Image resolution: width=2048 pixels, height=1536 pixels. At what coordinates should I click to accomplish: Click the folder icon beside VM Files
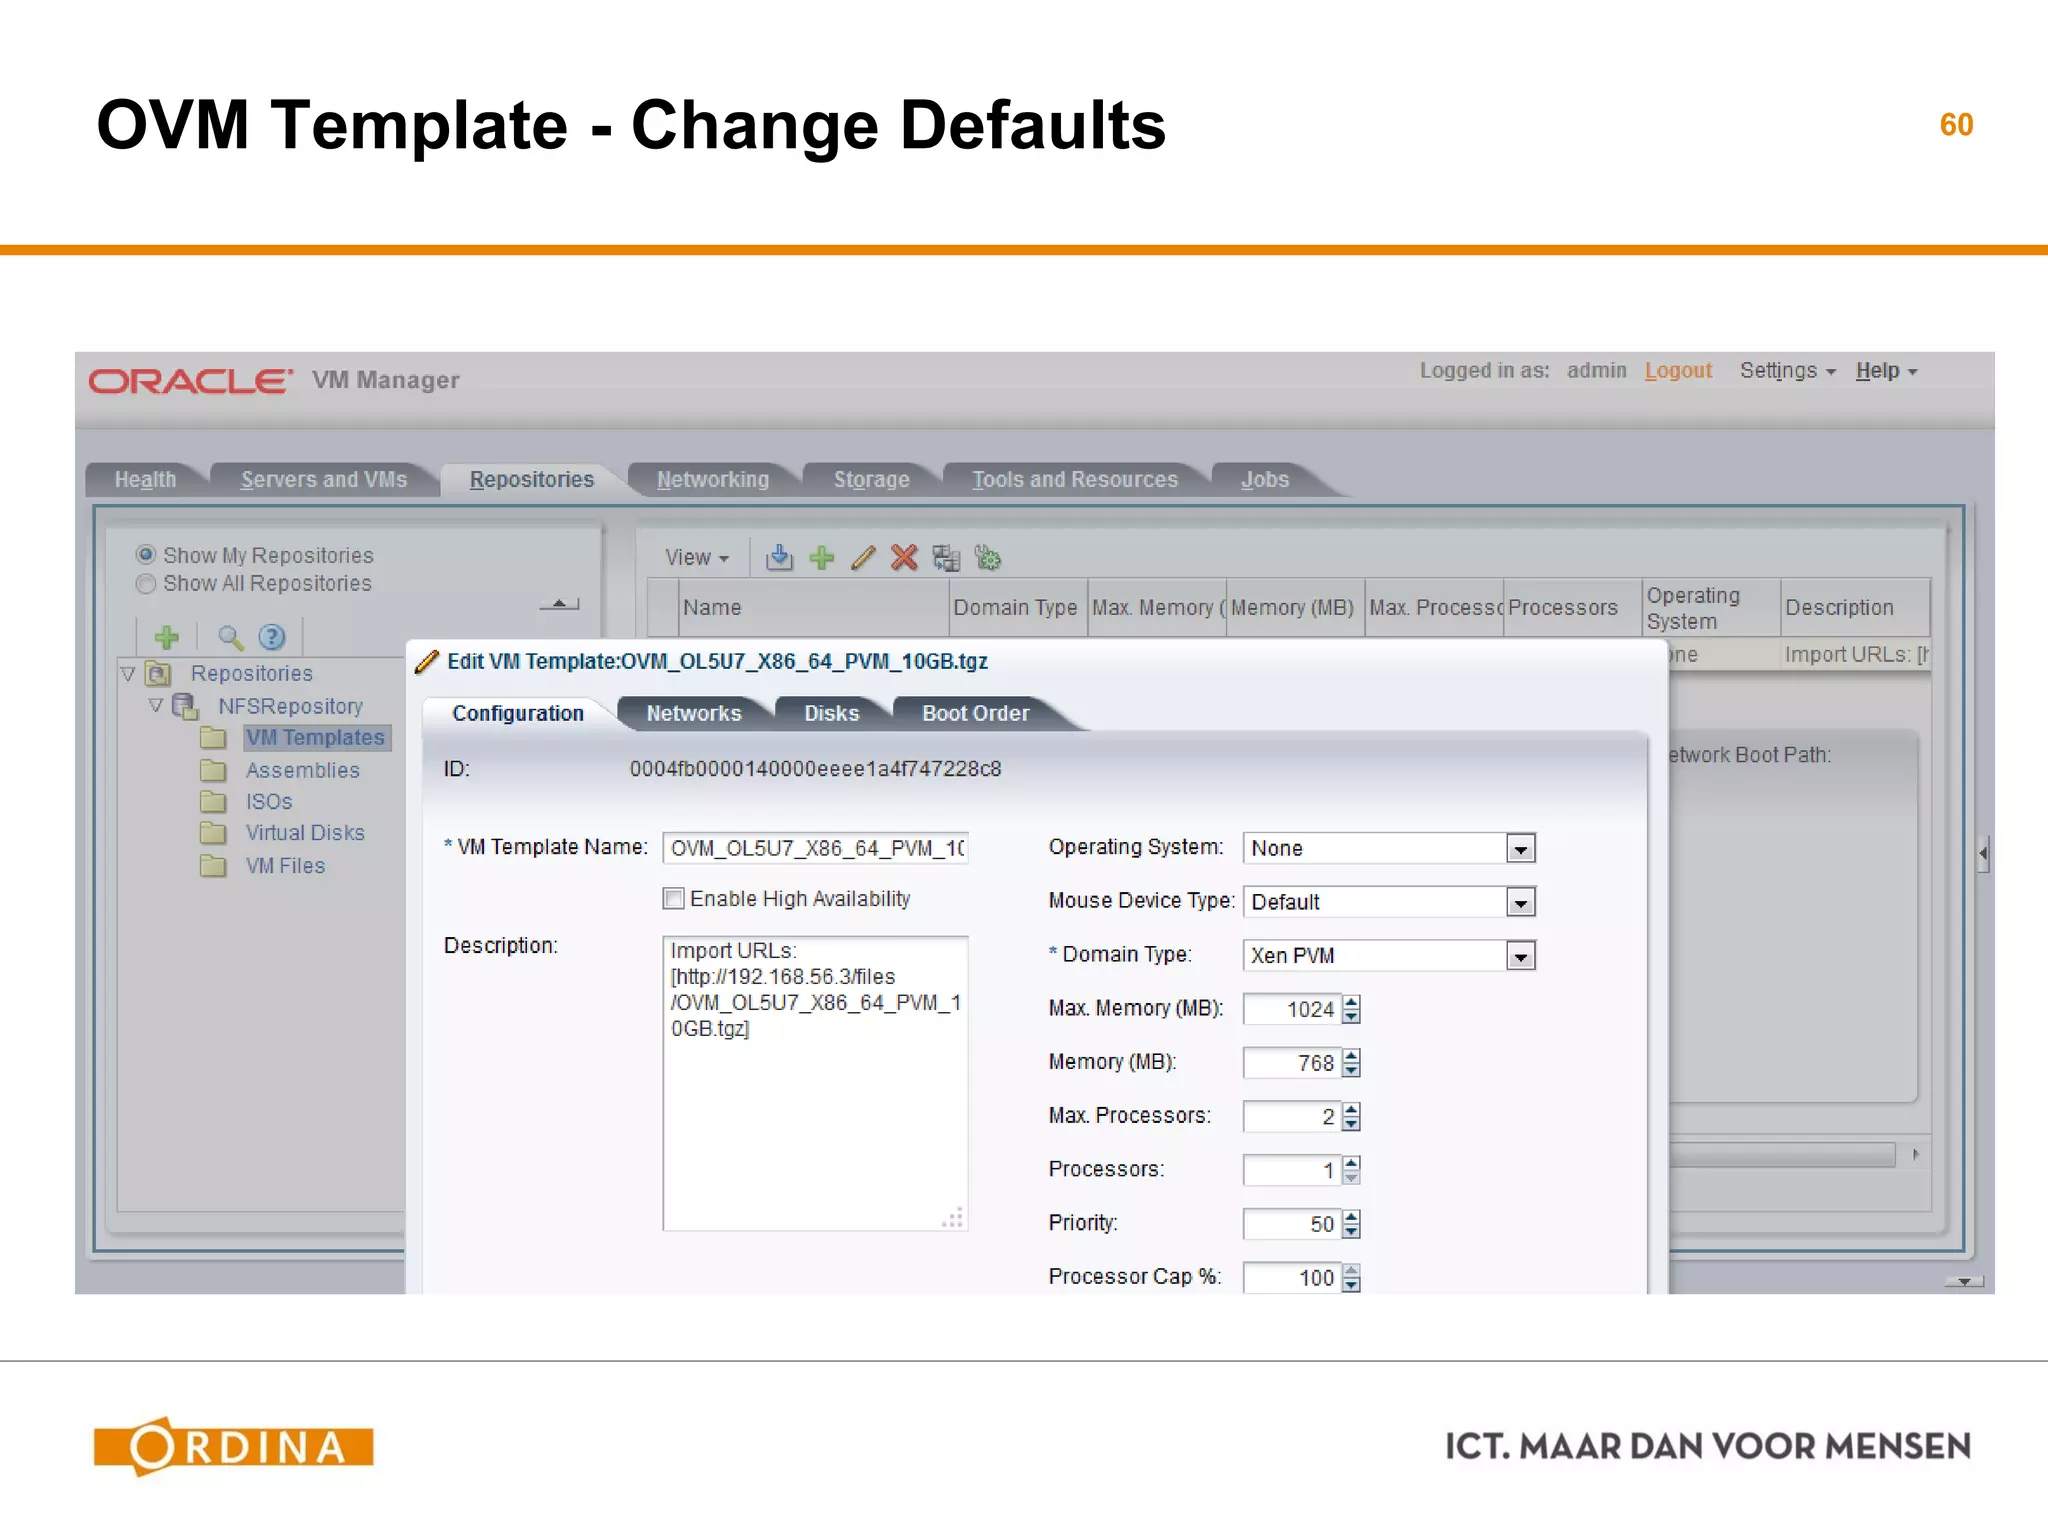(x=213, y=865)
